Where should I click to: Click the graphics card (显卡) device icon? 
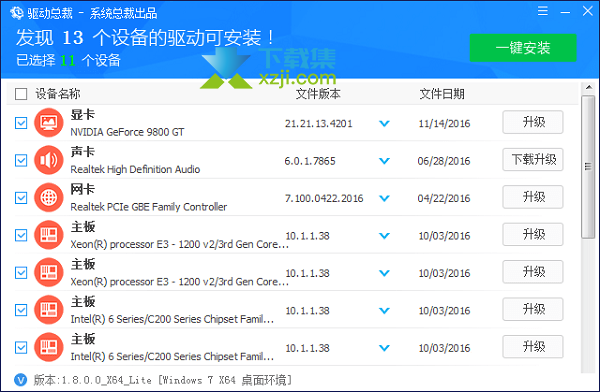(49, 123)
